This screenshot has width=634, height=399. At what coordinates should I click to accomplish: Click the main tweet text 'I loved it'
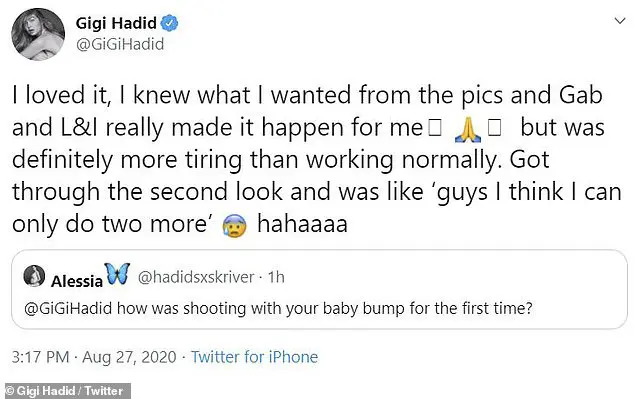[61, 95]
